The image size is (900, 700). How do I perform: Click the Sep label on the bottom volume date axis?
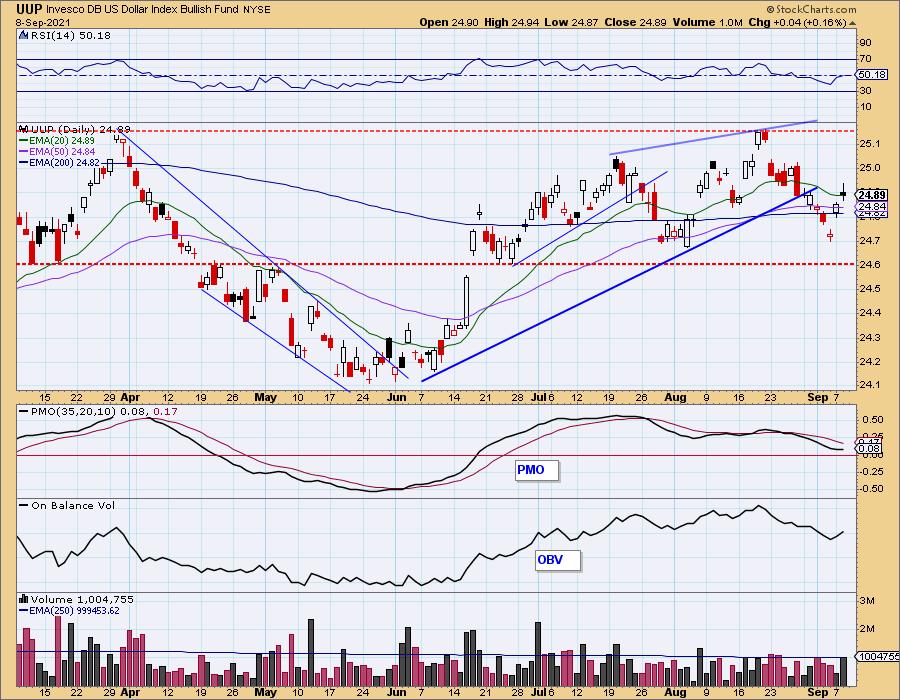tap(817, 692)
